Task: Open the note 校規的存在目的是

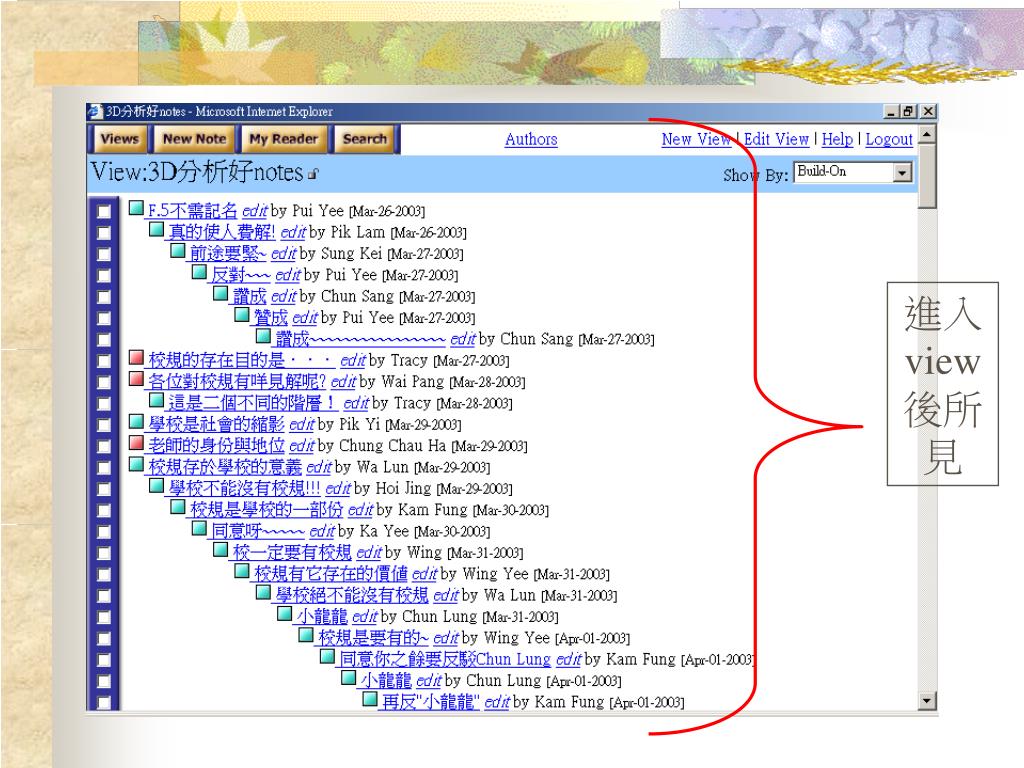Action: [x=242, y=360]
